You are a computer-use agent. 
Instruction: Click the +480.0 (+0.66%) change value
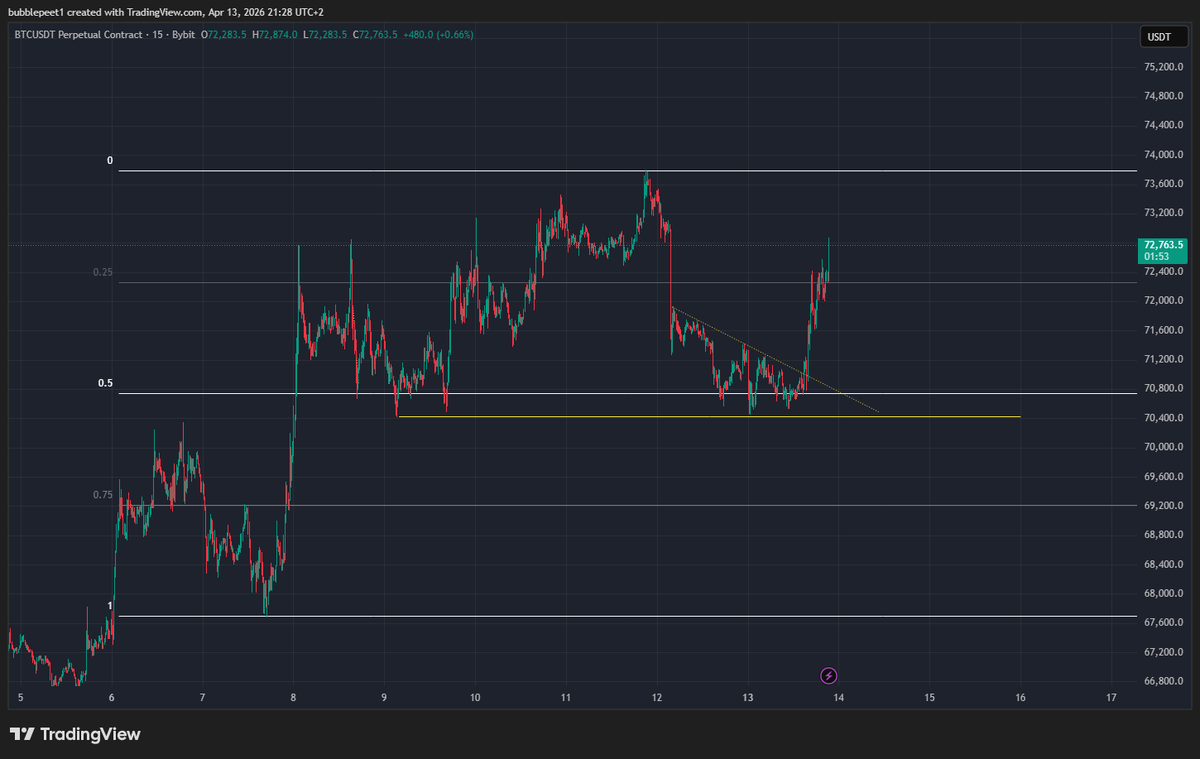pos(438,34)
